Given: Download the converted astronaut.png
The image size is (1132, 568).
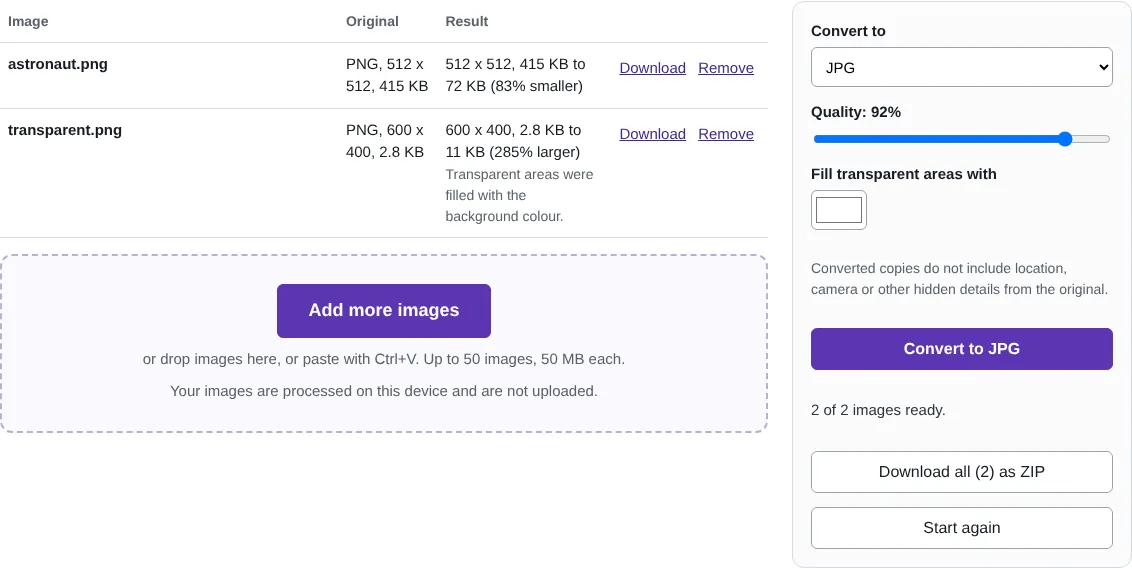Looking at the screenshot, I should coord(652,68).
